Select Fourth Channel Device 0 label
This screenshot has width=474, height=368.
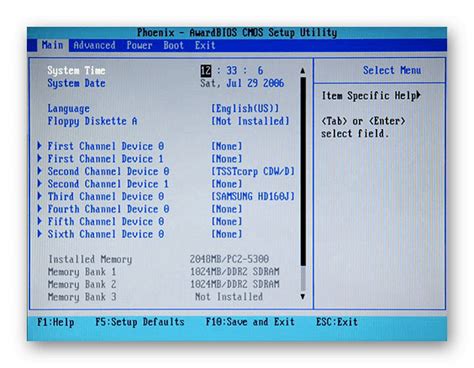[108, 209]
